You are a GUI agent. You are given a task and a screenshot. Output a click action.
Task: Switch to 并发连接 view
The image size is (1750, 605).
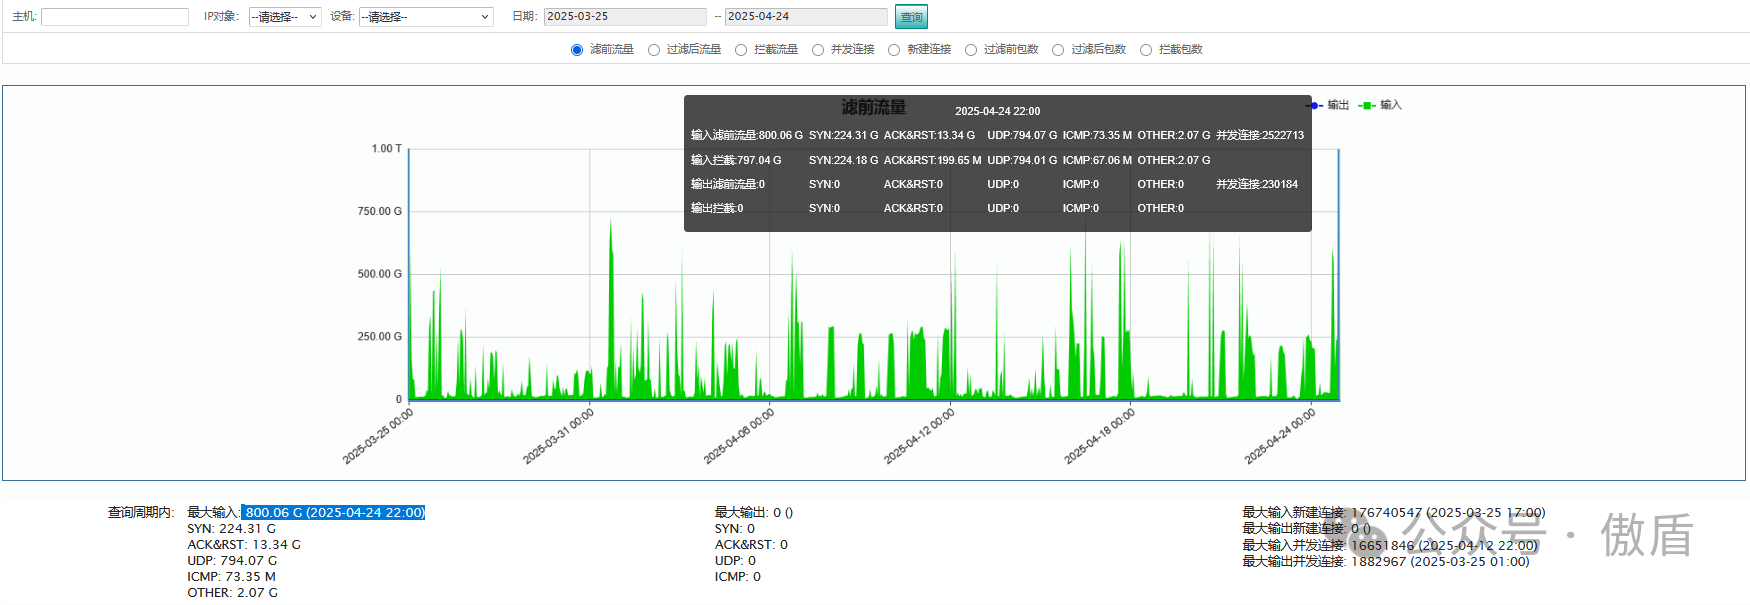click(x=818, y=50)
